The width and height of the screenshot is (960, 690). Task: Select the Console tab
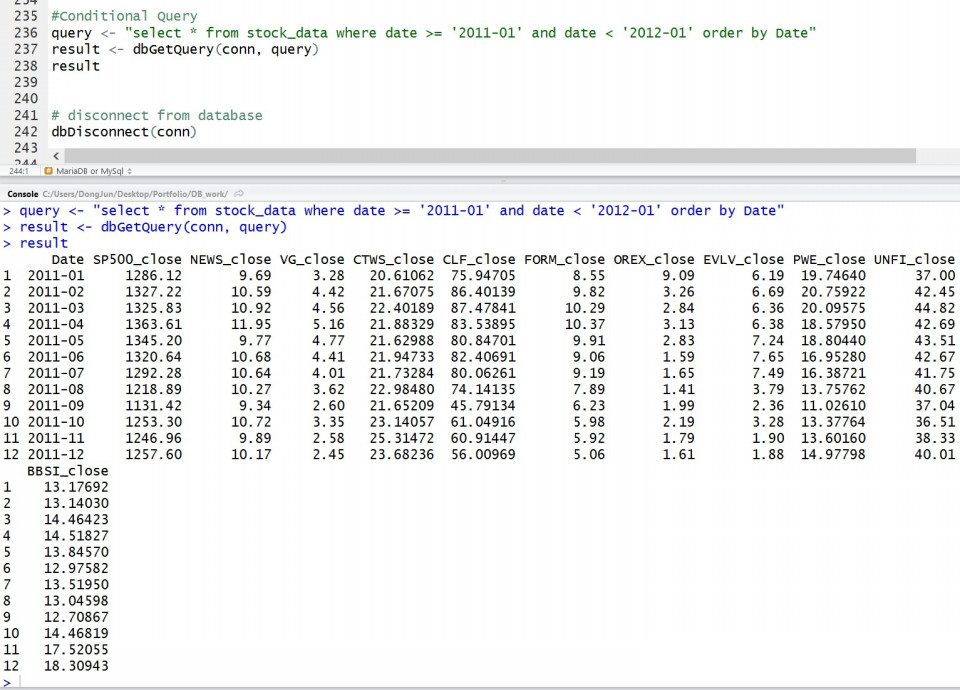pyautogui.click(x=23, y=194)
